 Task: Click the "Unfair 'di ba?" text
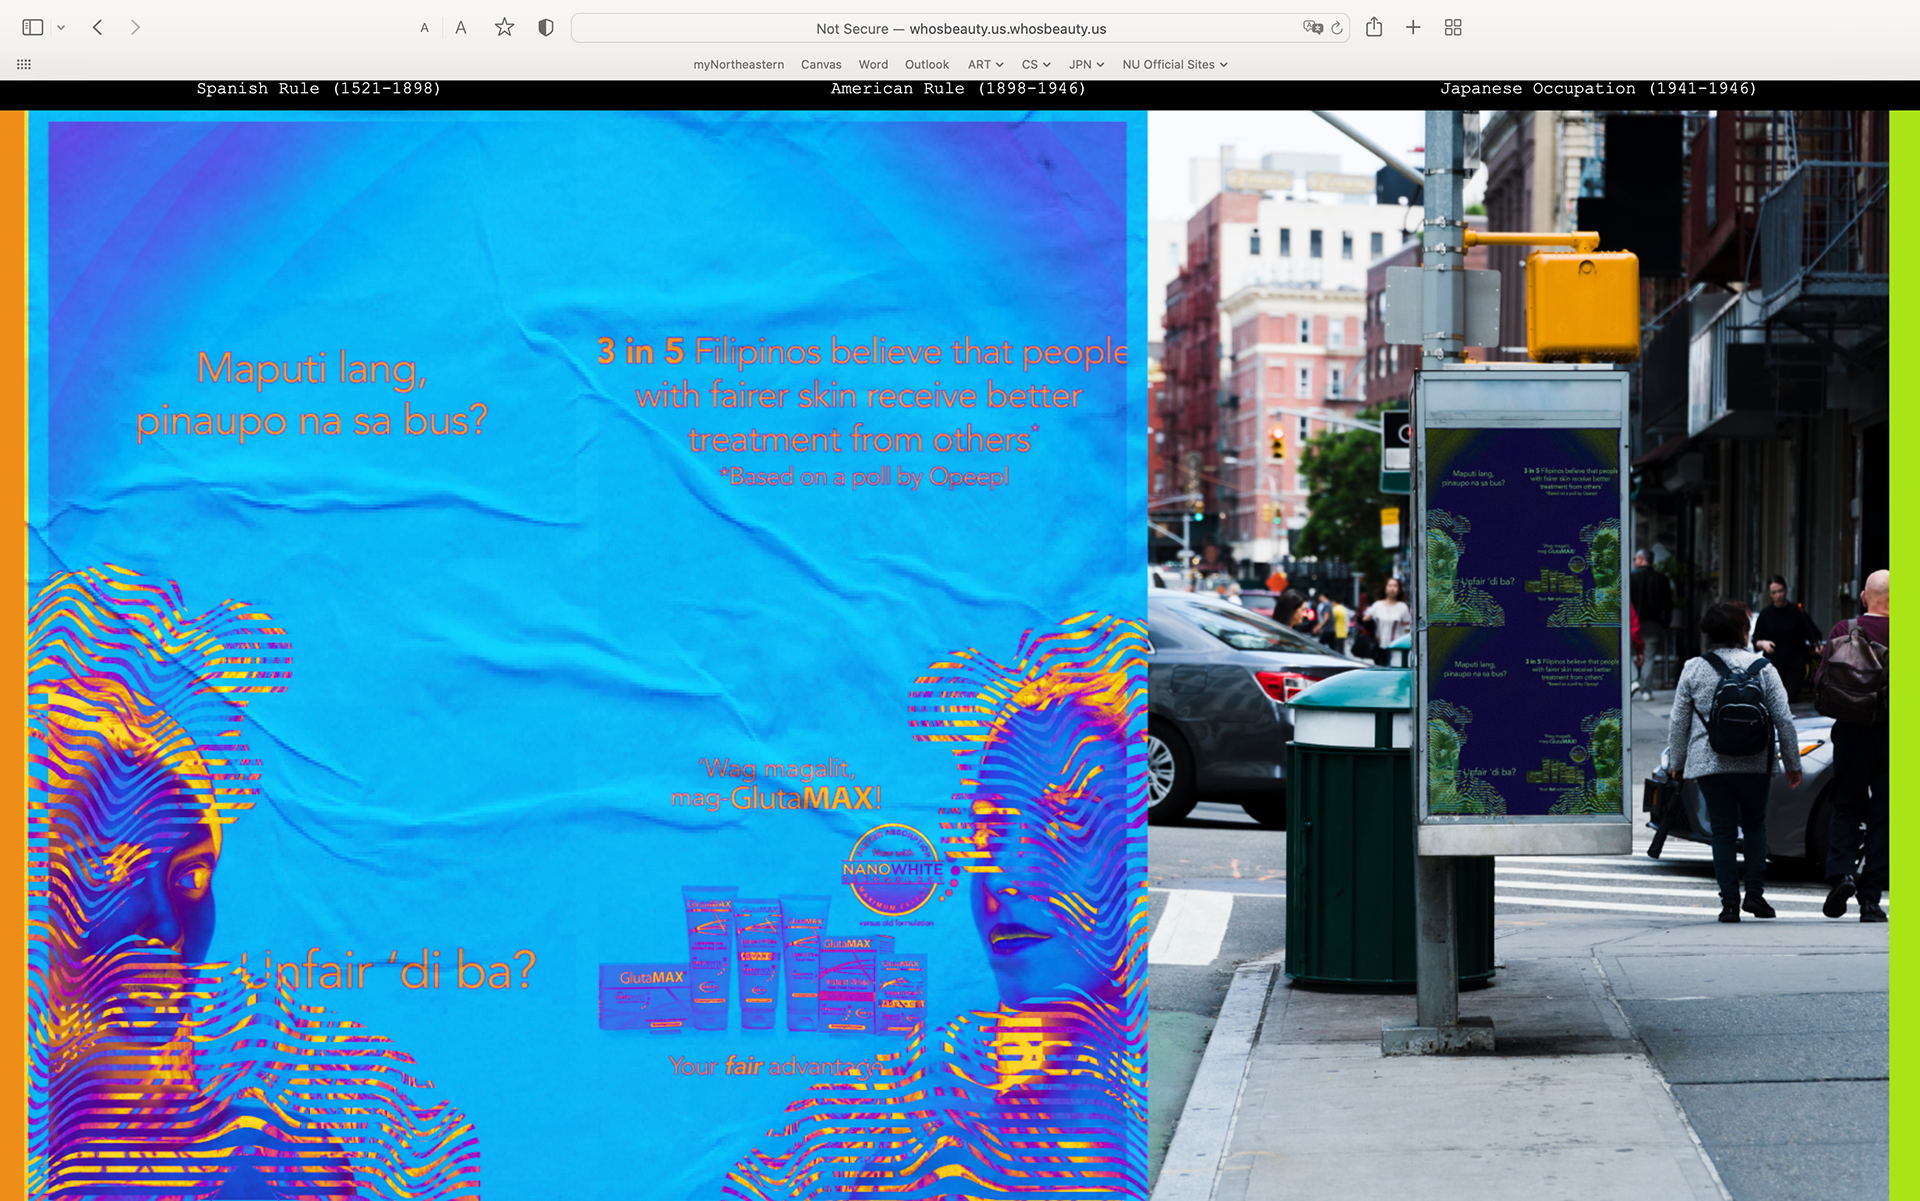tap(388, 969)
